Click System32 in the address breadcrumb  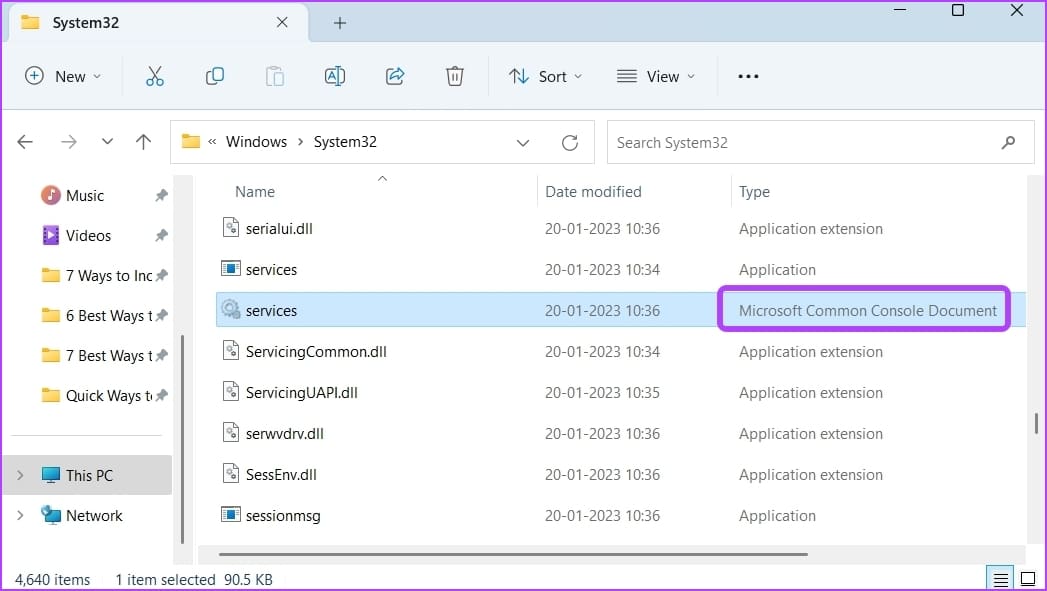point(345,142)
